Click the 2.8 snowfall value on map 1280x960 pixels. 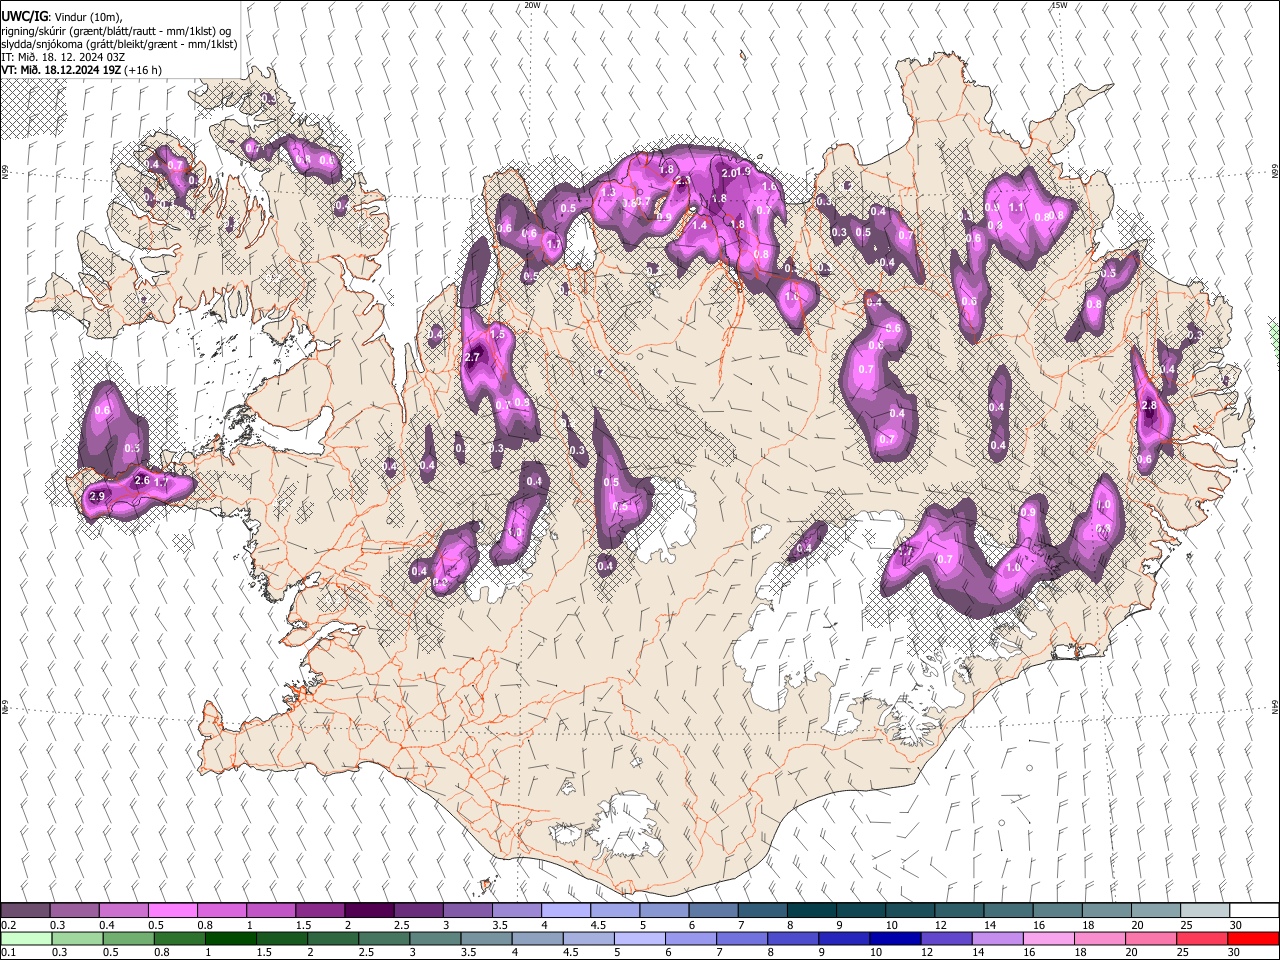coord(1149,405)
